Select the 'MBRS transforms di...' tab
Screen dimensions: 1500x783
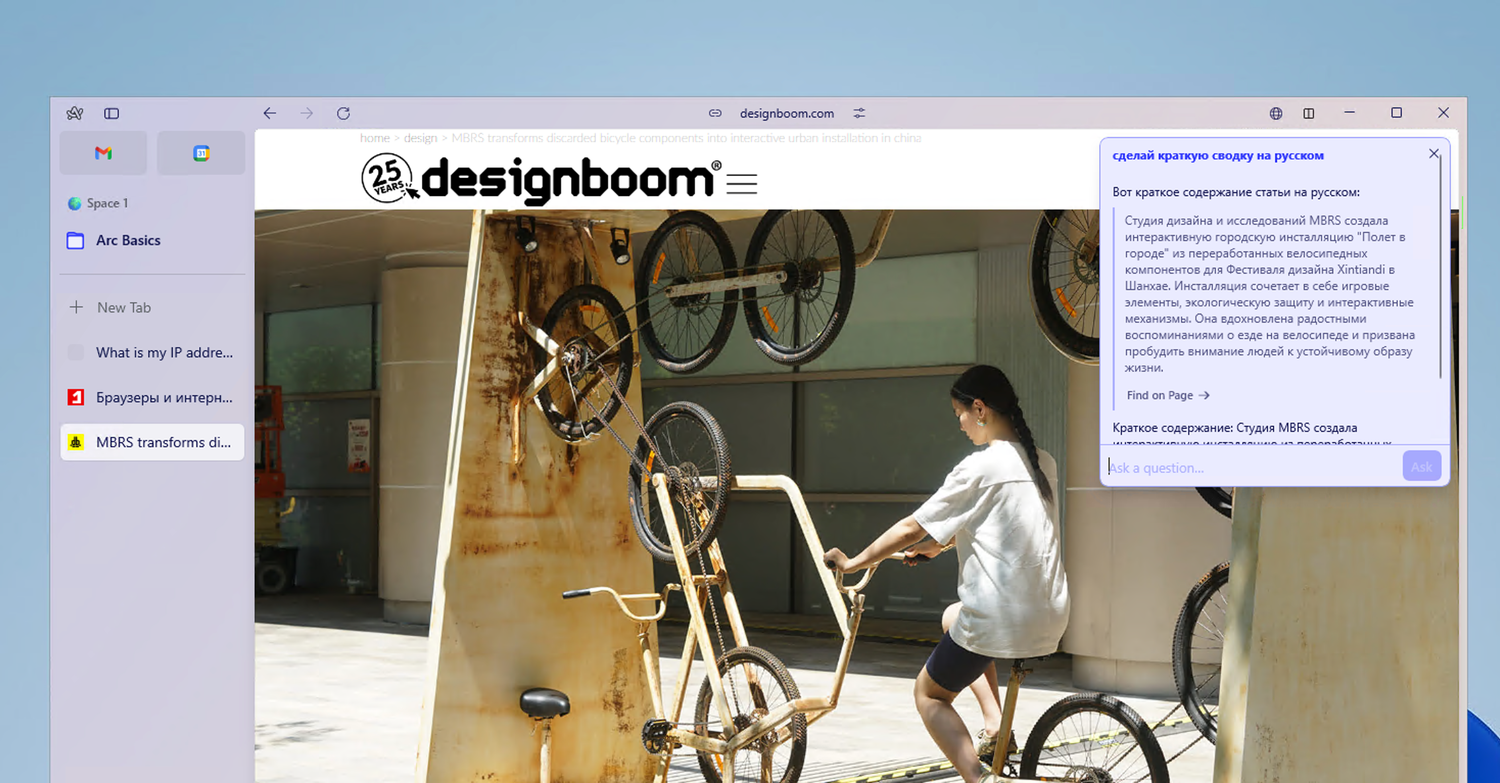152,442
